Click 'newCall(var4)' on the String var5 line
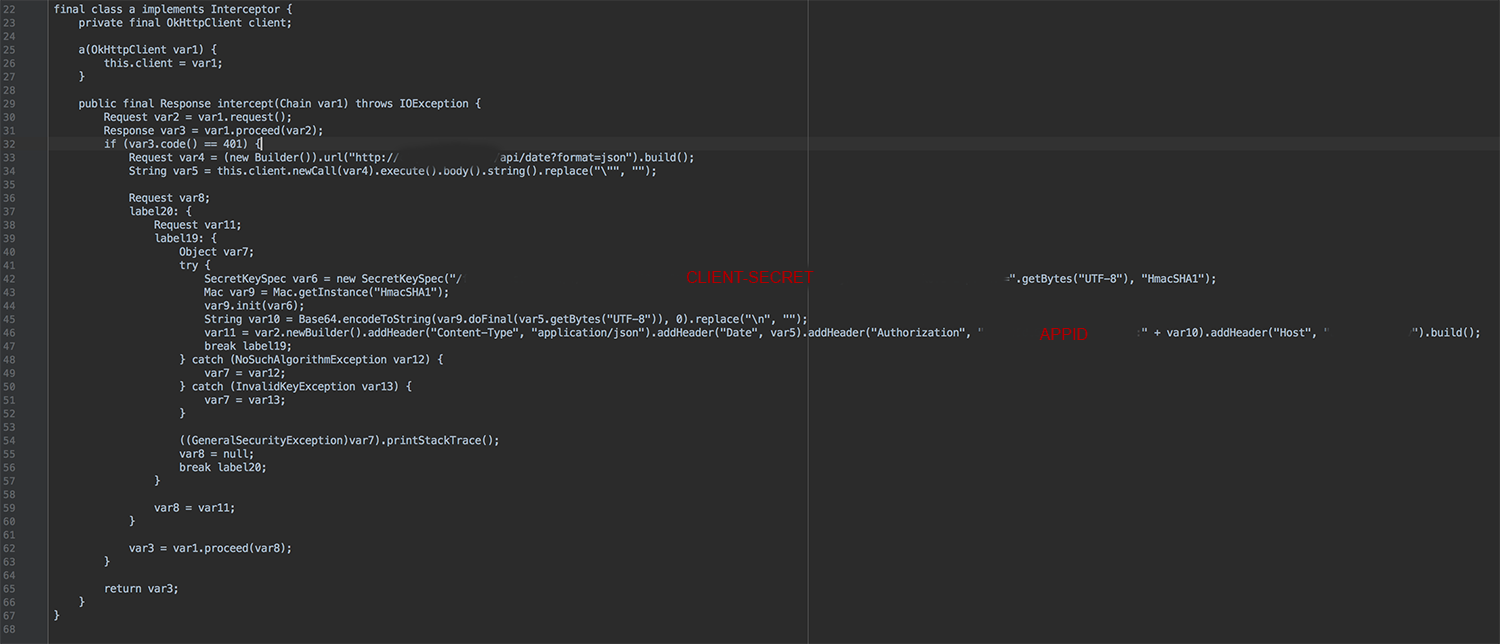 [311, 171]
